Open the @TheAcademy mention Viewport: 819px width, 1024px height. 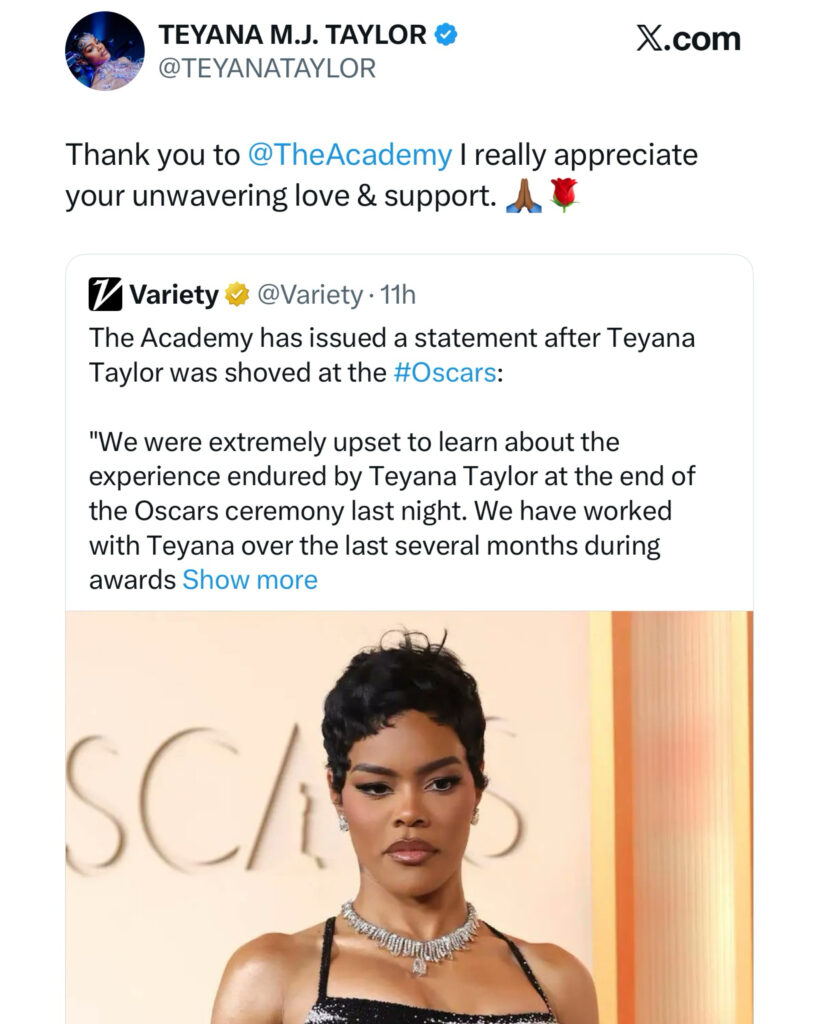(x=349, y=155)
